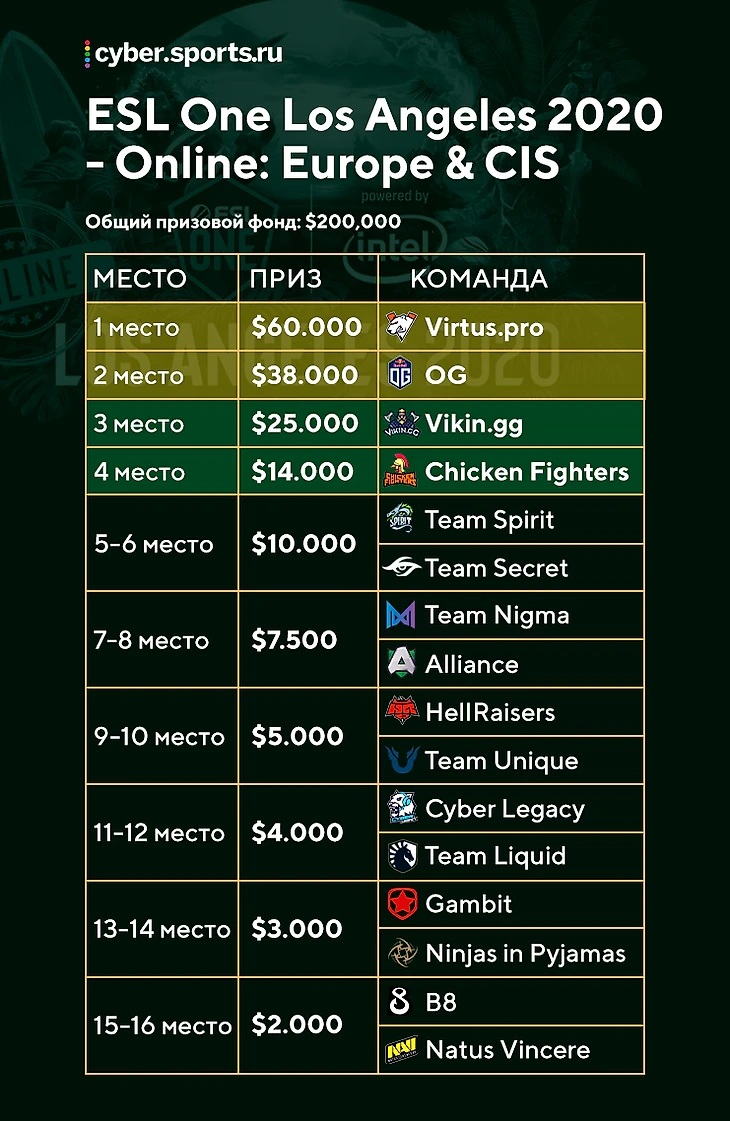Click the МЕСТО column header
Image resolution: width=730 pixels, height=1121 pixels.
140,279
